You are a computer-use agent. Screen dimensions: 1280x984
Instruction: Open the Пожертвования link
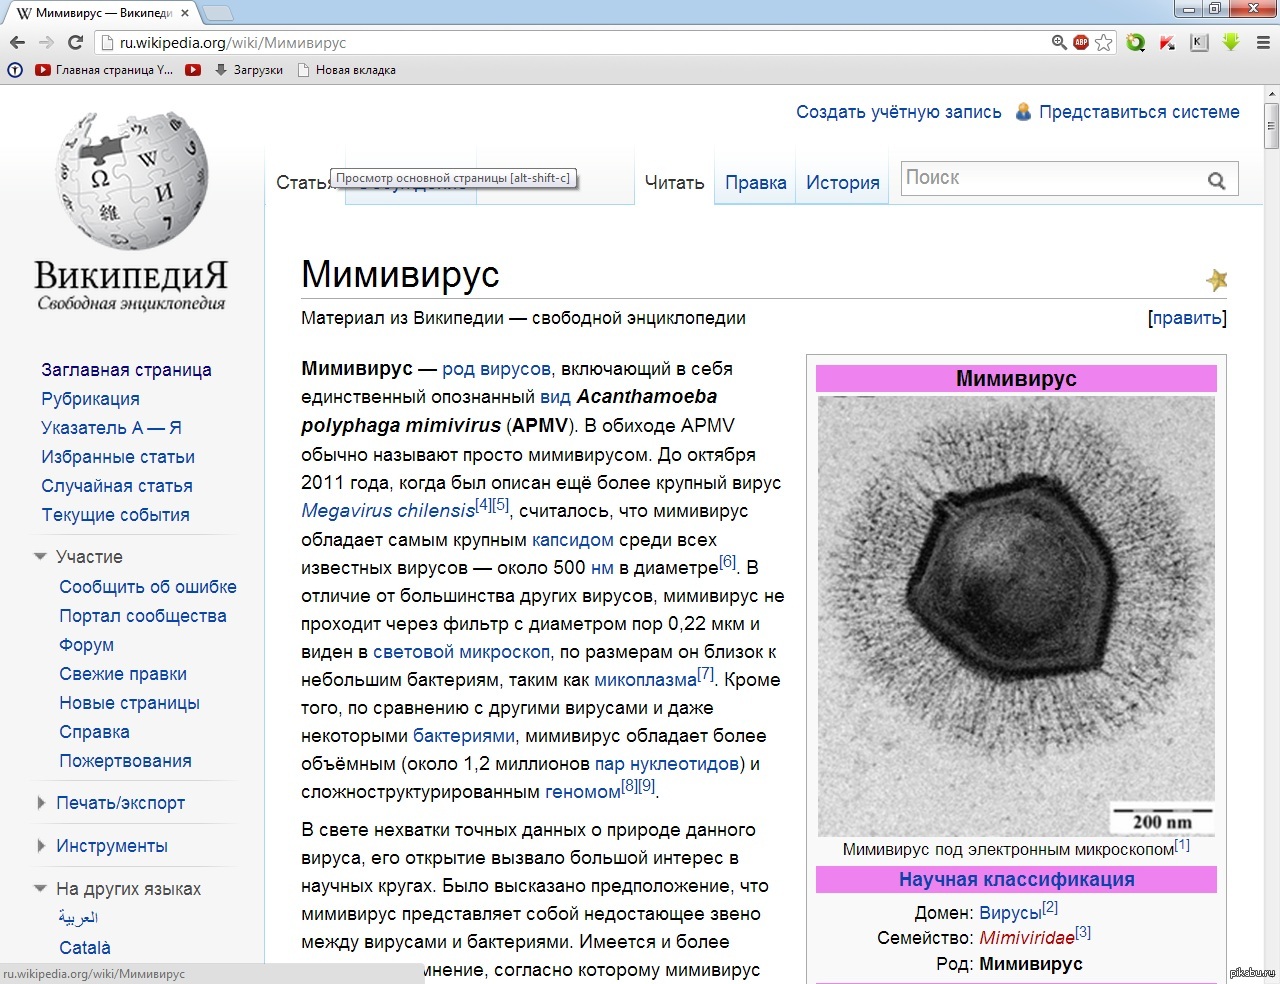click(125, 761)
